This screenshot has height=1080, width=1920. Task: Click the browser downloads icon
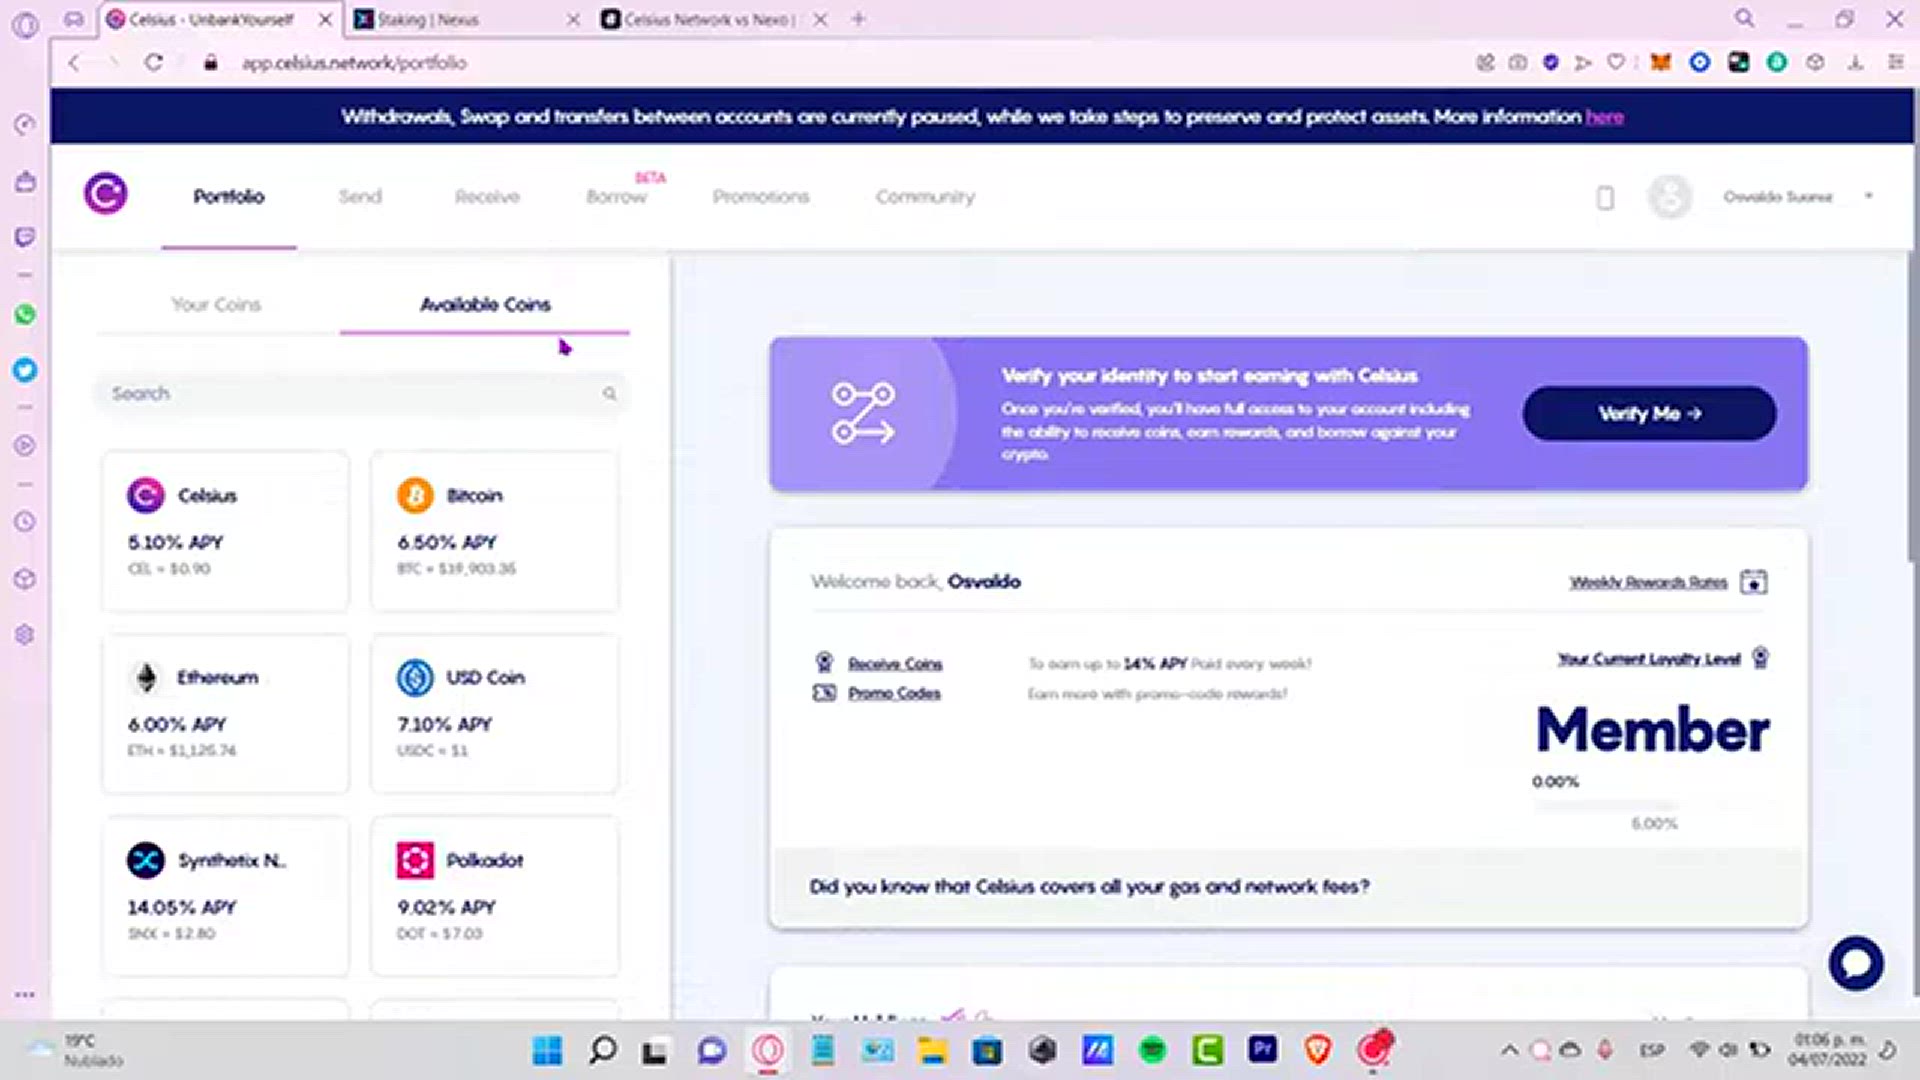(1855, 63)
